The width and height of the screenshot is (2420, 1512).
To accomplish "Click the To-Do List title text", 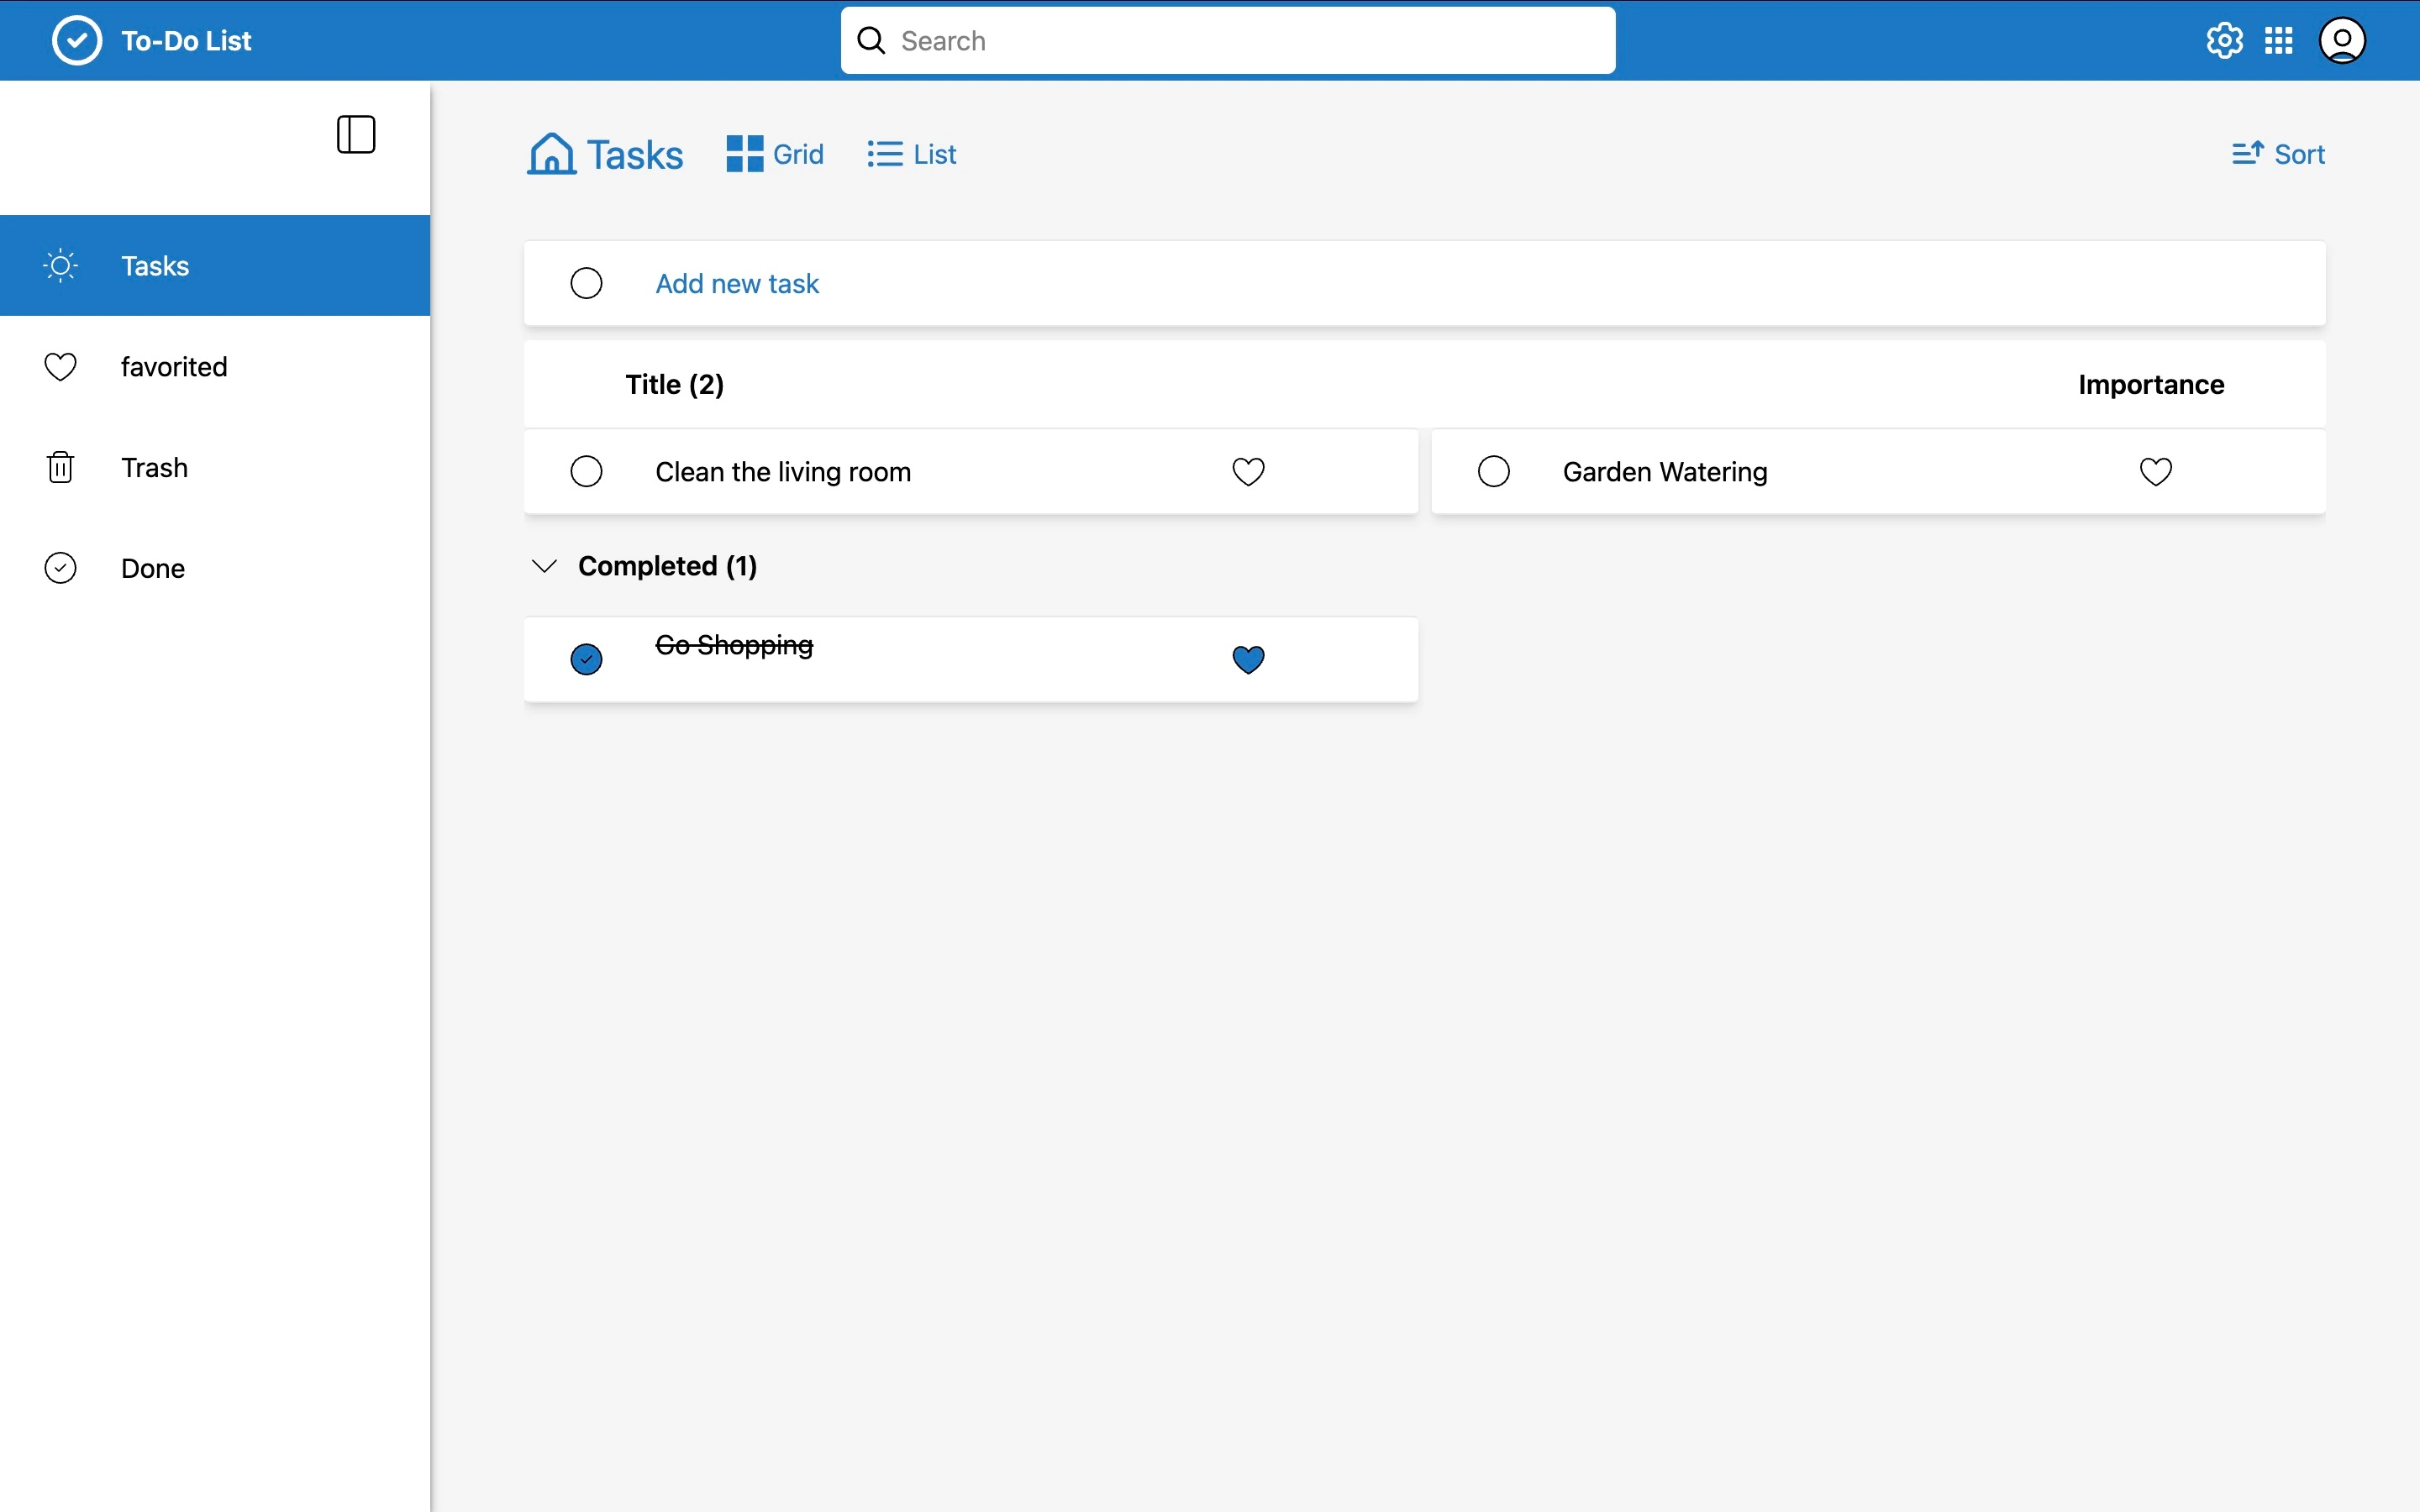I will click(186, 41).
